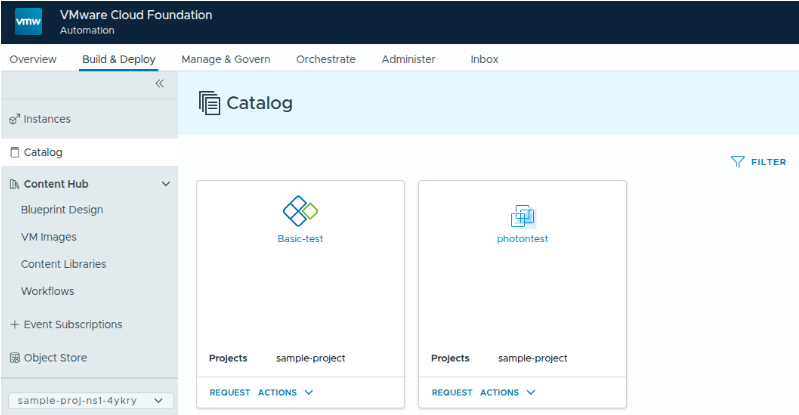Open the sample-proj-ns1-4ykry namespace dropdown

pyautogui.click(x=90, y=400)
